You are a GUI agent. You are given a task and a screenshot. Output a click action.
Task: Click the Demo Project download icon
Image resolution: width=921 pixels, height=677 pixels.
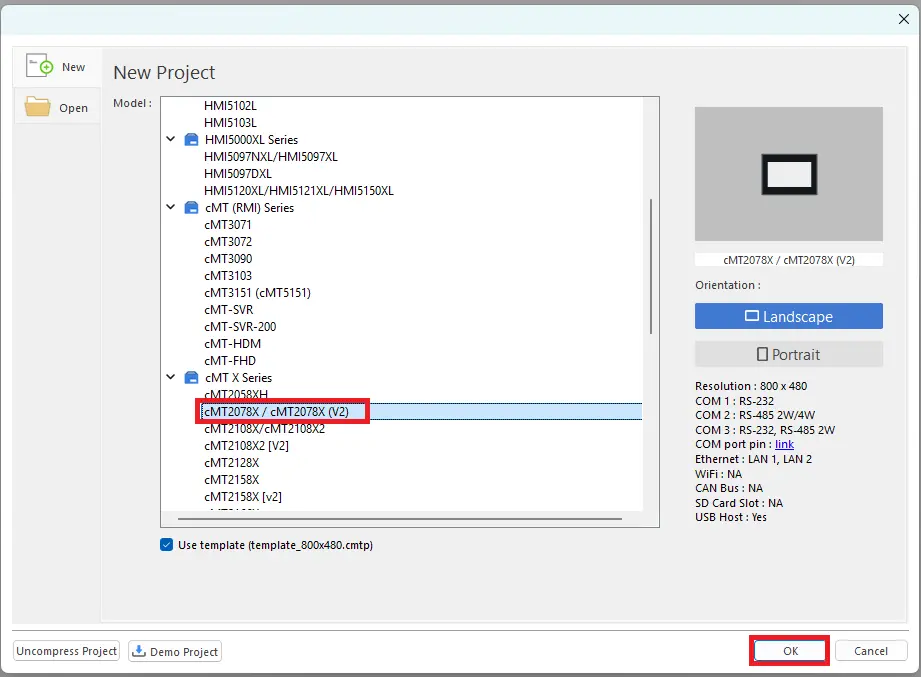[x=139, y=651]
